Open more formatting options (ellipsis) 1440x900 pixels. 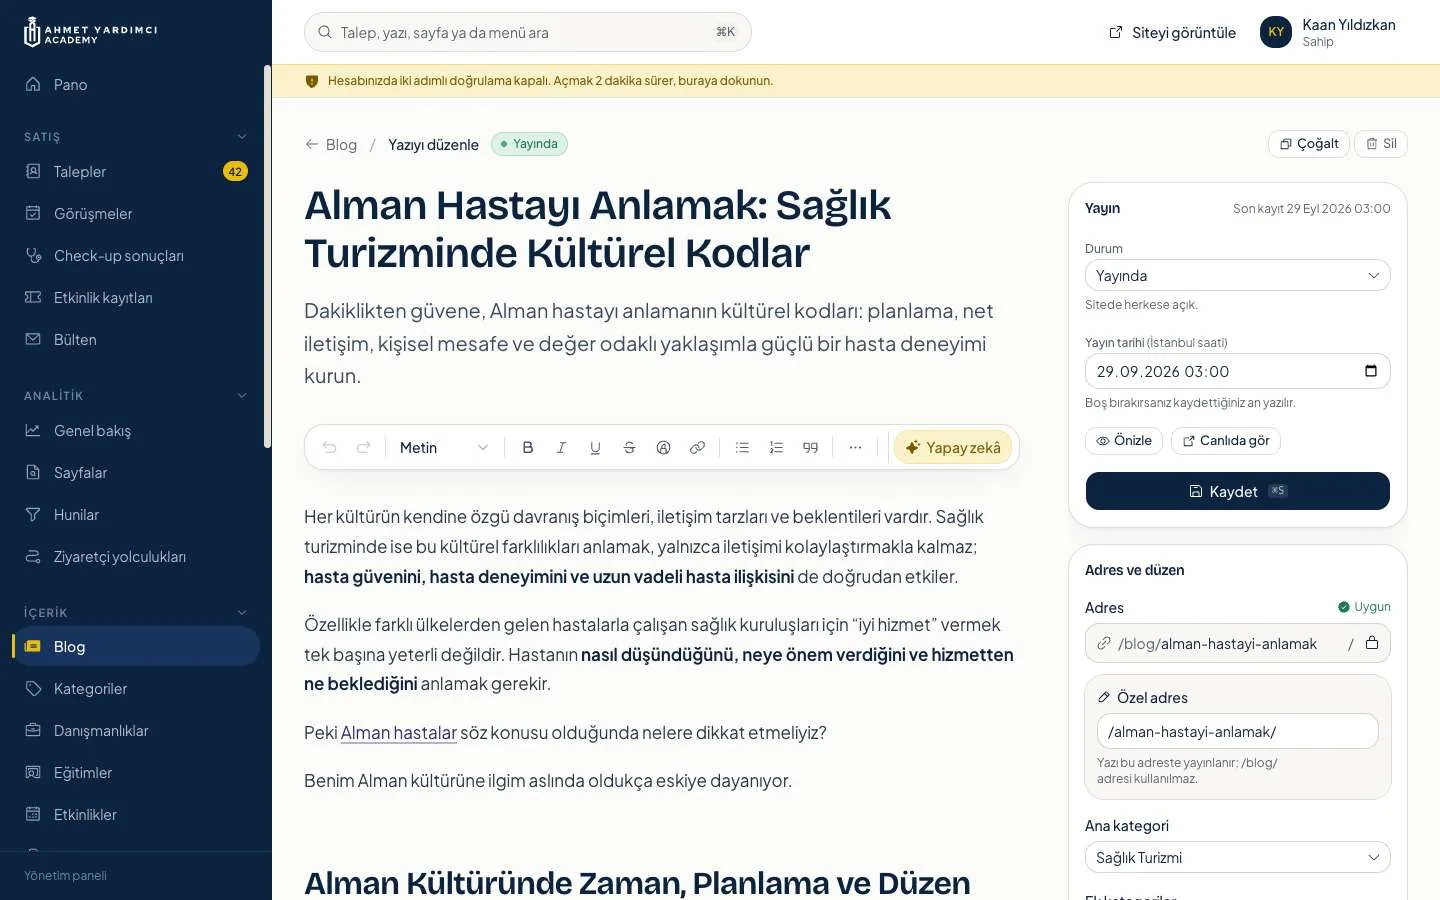point(855,448)
